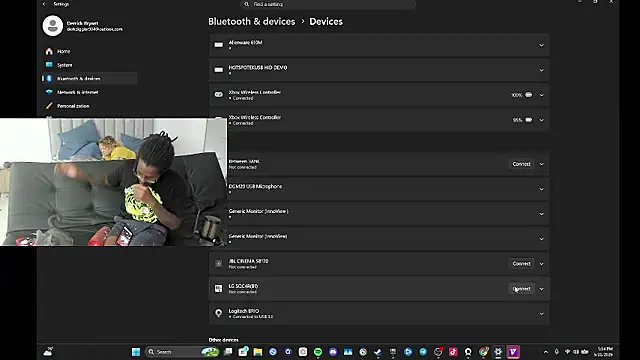Click the user profile avatar
The image size is (640, 360).
(53, 26)
